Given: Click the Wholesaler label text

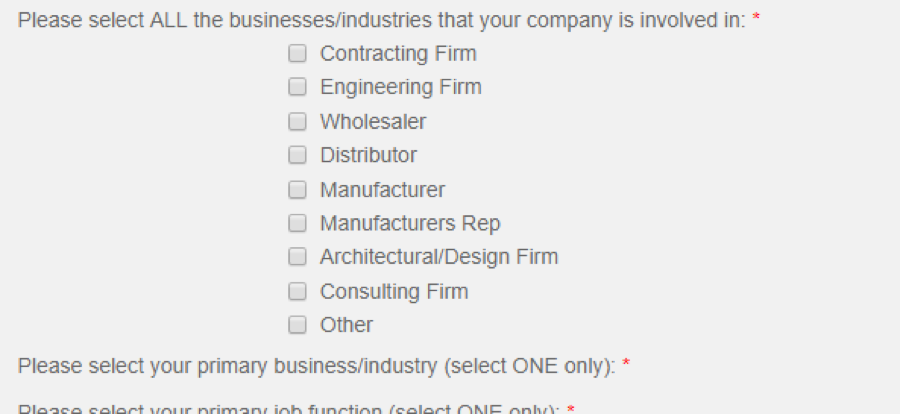Looking at the screenshot, I should point(373,122).
